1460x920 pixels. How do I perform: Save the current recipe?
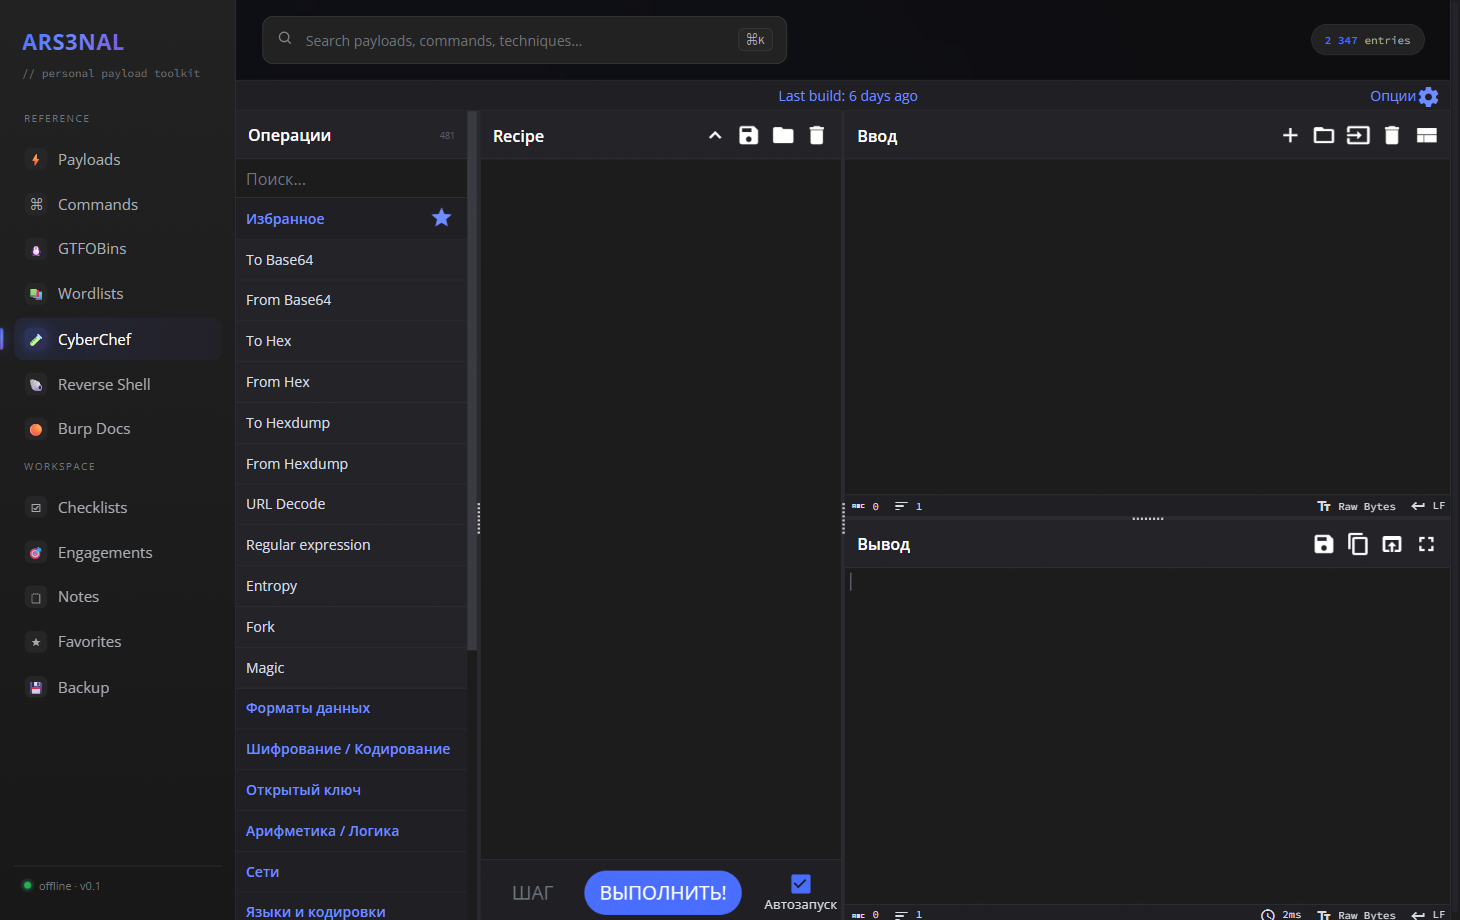(749, 135)
